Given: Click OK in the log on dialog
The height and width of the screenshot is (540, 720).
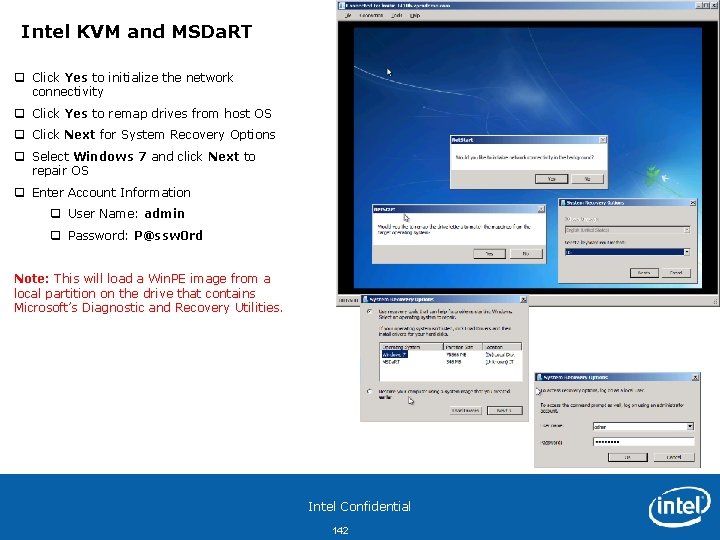Looking at the screenshot, I should 628,457.
